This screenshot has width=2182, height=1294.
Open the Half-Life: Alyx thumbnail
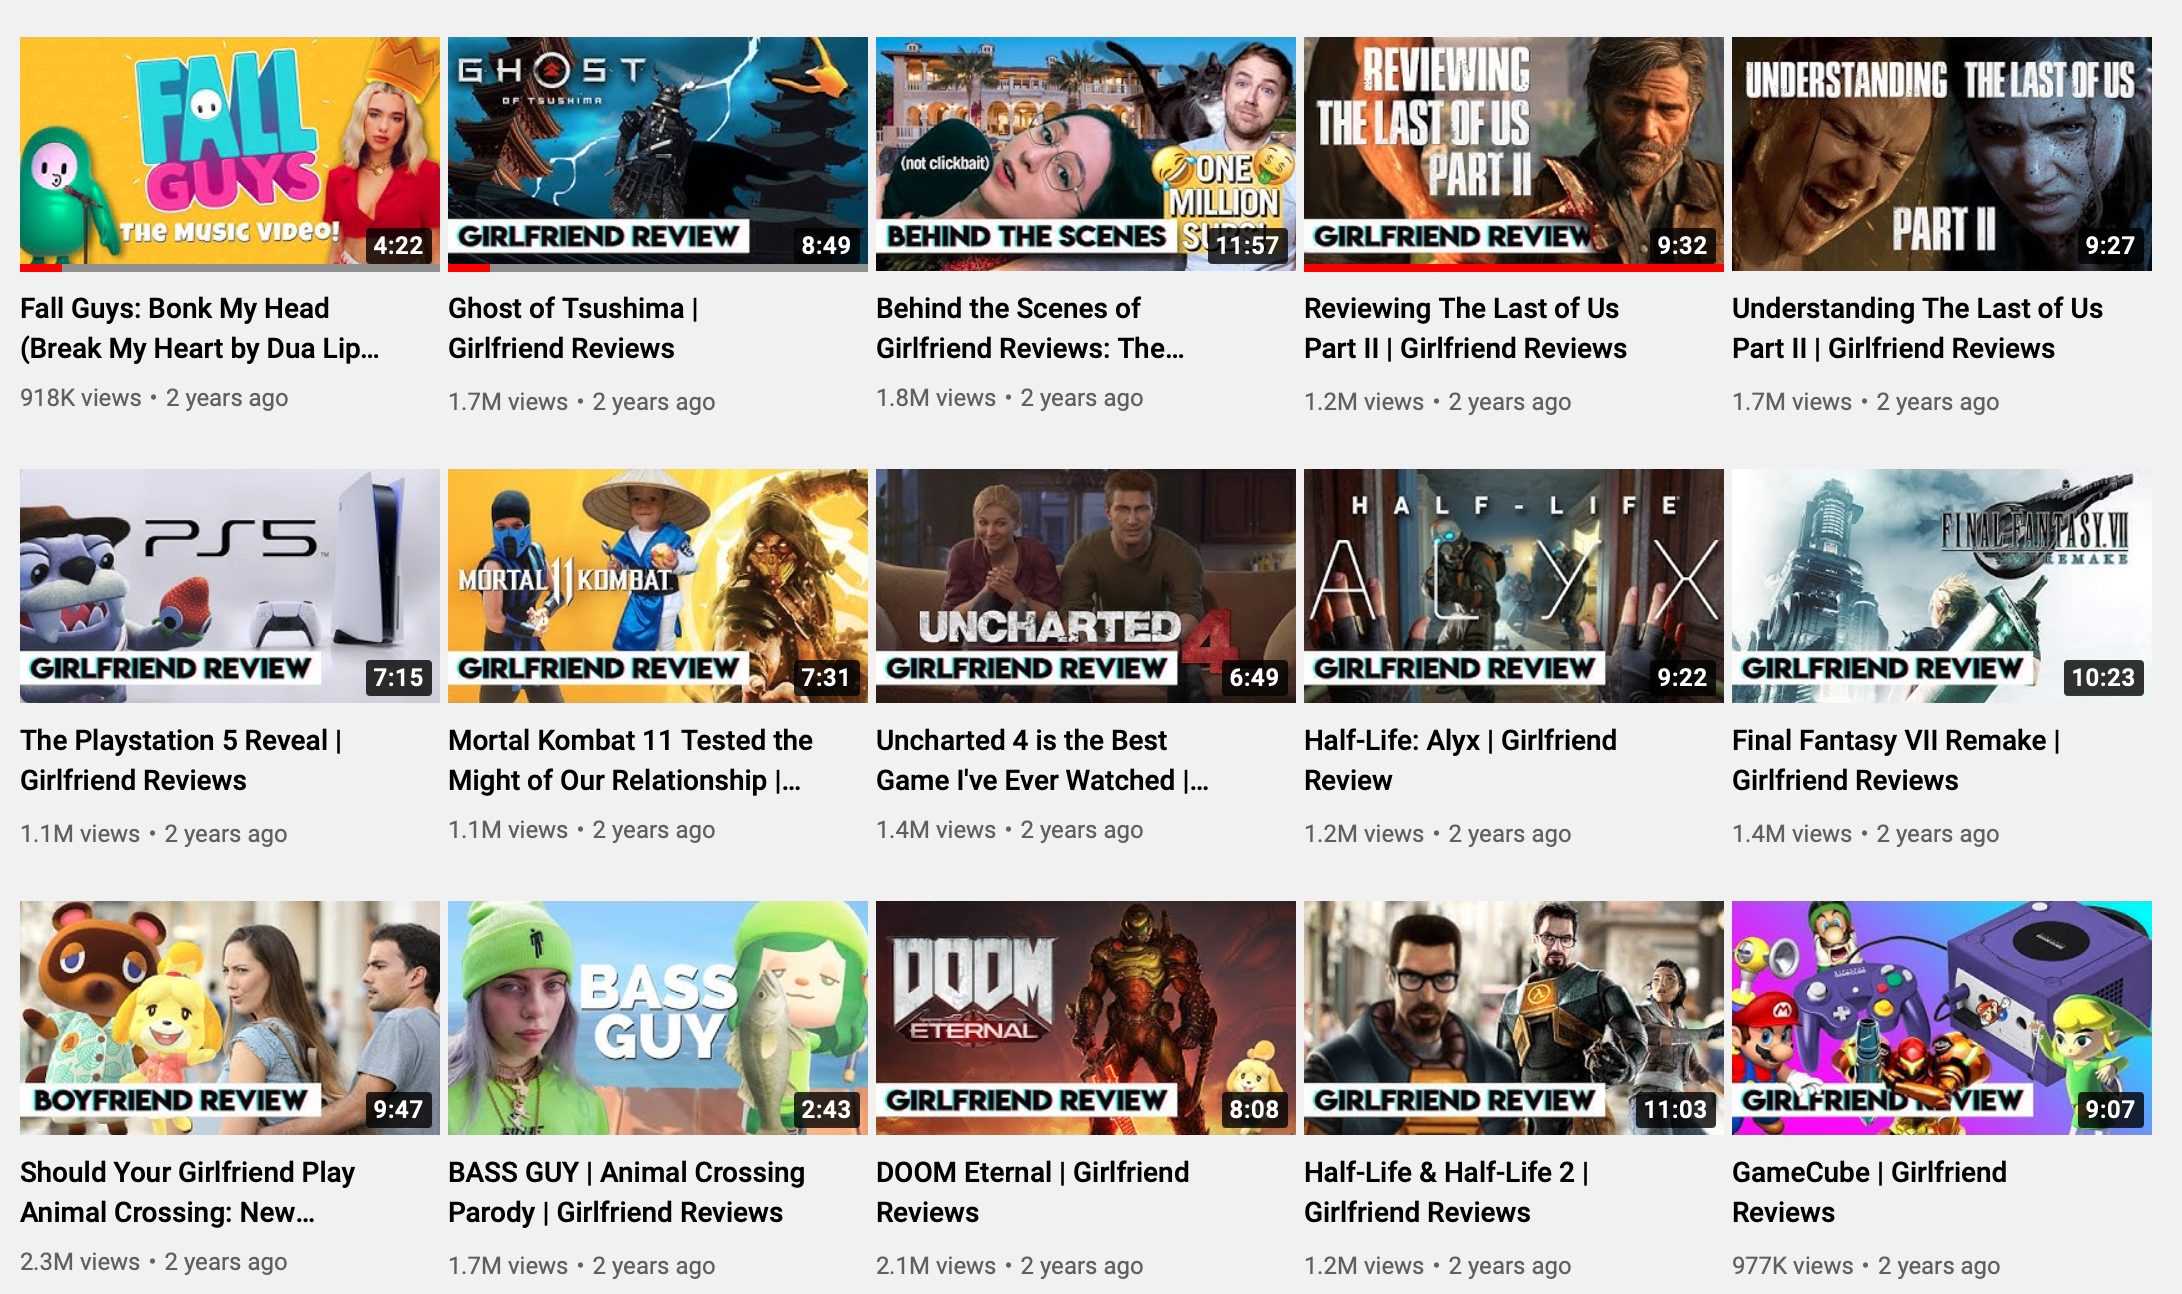click(1513, 585)
